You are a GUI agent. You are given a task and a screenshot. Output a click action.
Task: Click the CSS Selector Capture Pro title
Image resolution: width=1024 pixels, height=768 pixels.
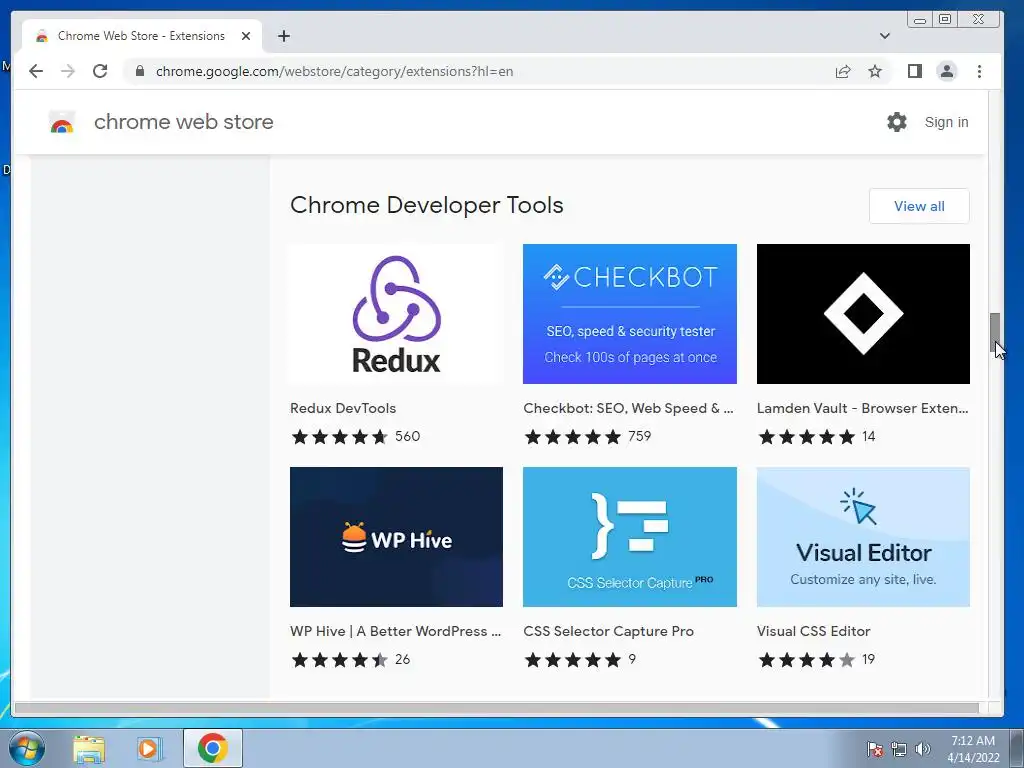click(x=608, y=632)
